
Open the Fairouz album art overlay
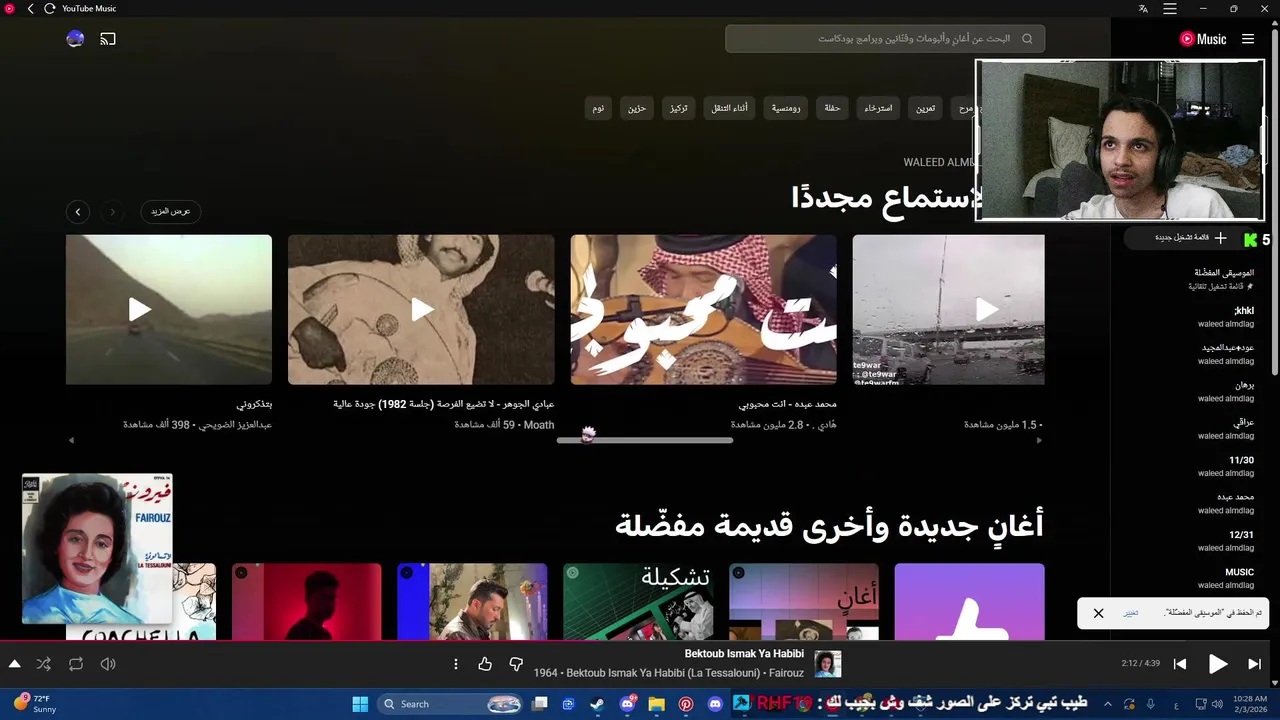[x=97, y=549]
